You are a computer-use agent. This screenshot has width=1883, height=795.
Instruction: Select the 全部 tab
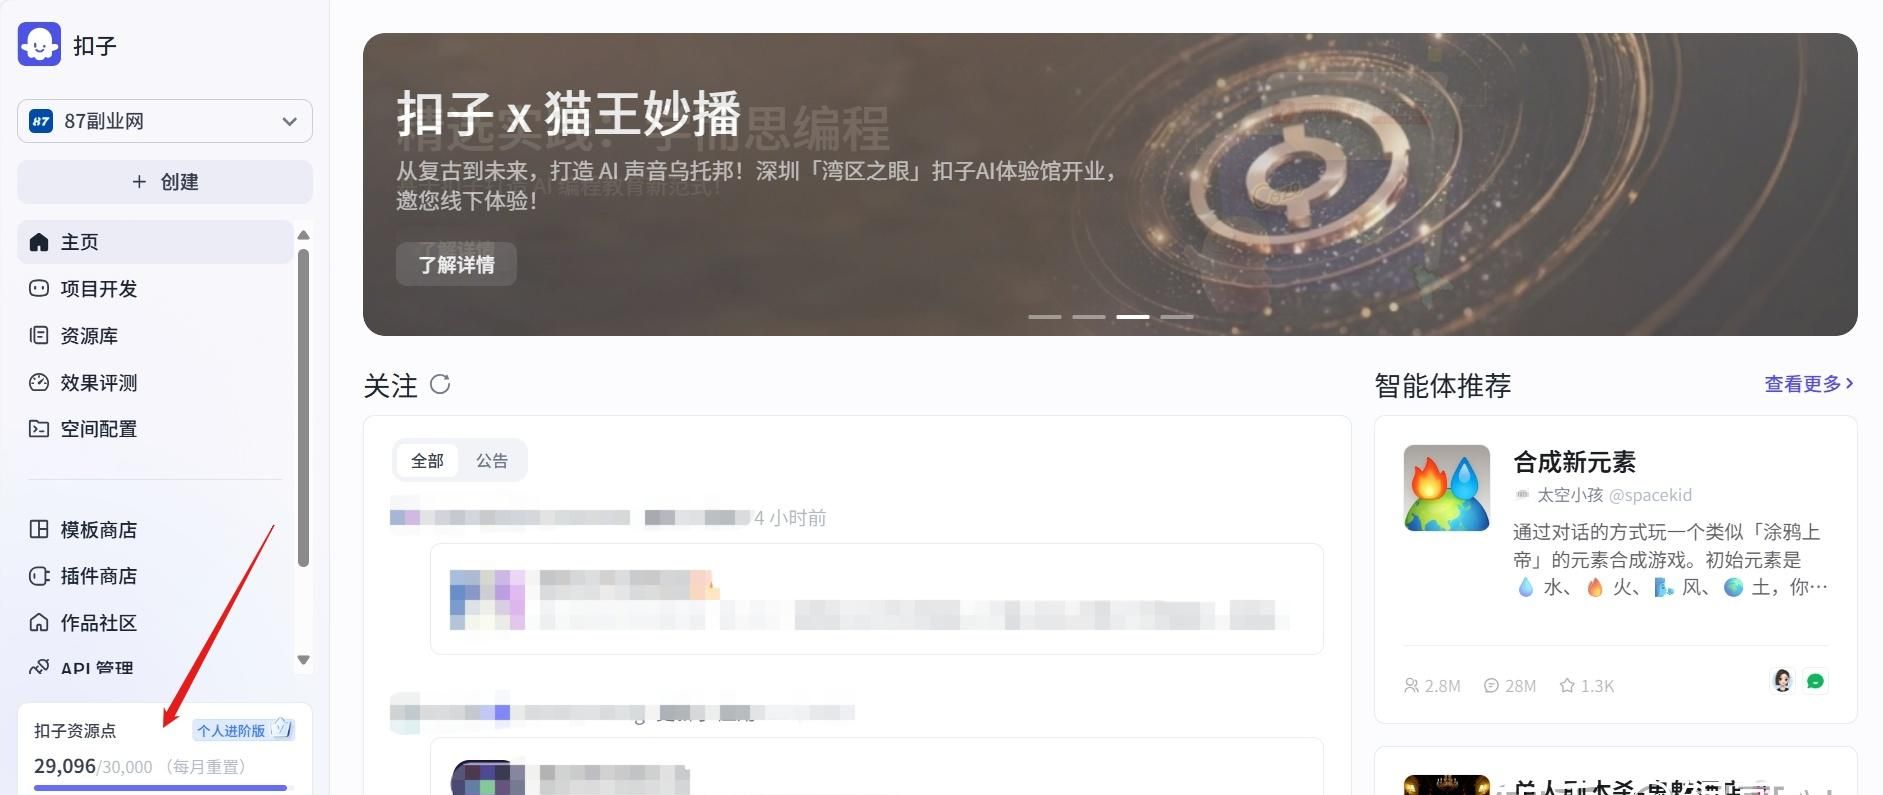coord(427,461)
